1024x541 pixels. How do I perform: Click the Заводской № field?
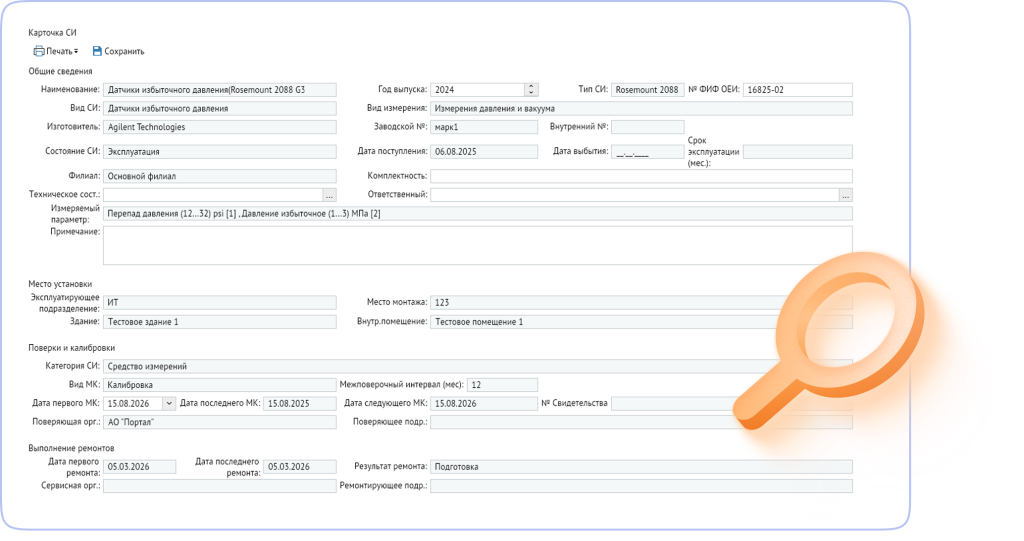click(x=484, y=127)
